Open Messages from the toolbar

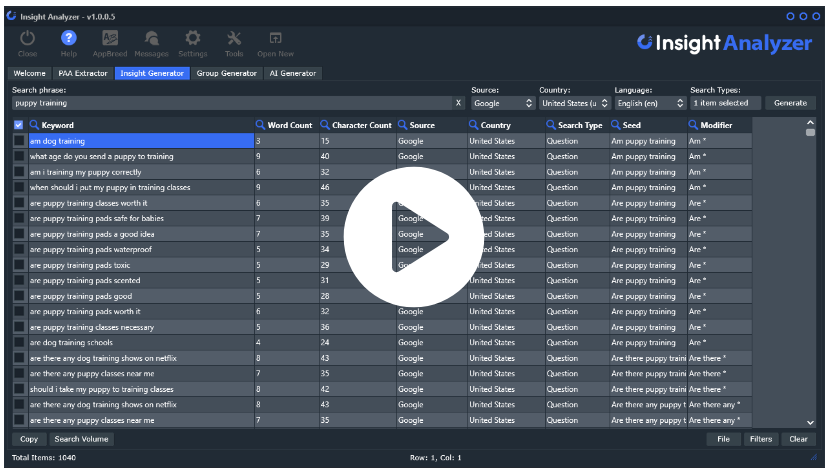tap(151, 39)
